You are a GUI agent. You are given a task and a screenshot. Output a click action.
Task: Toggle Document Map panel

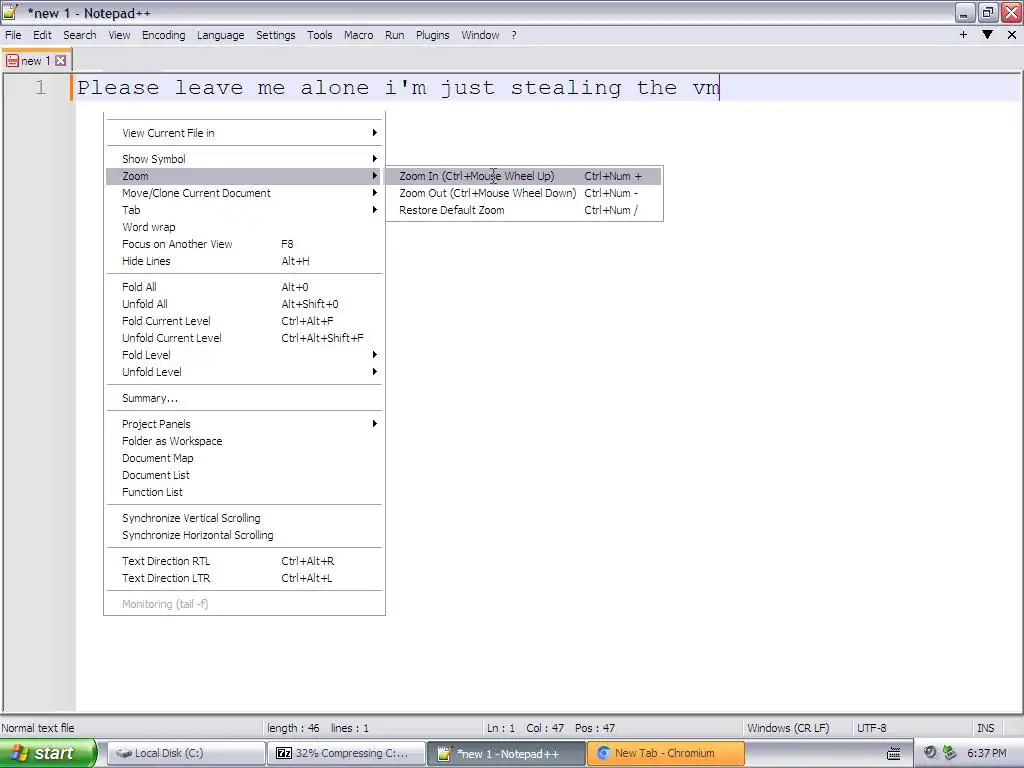[244, 458]
